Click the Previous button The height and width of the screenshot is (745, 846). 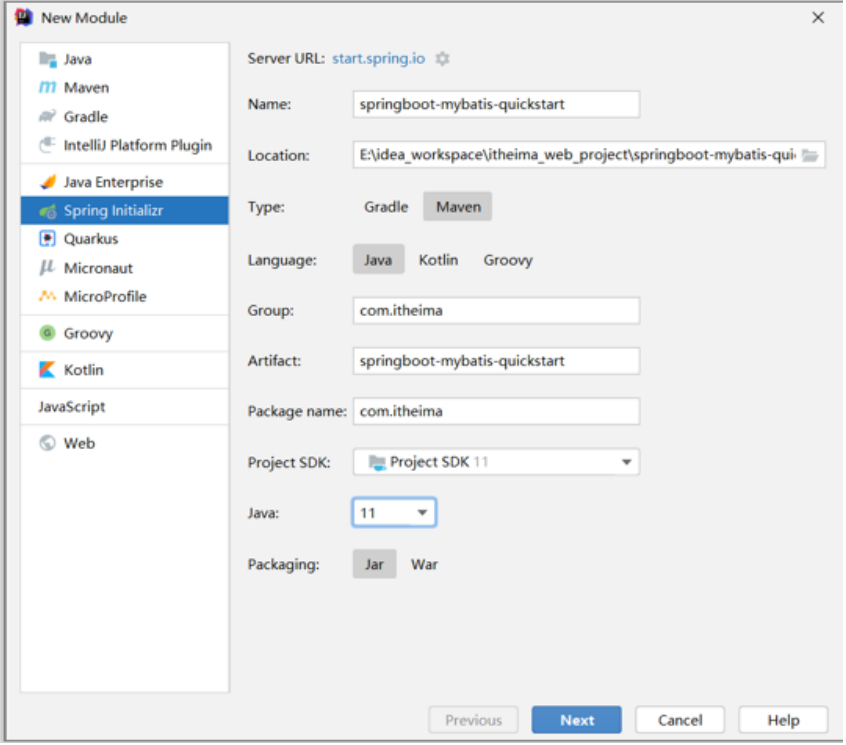(x=474, y=721)
